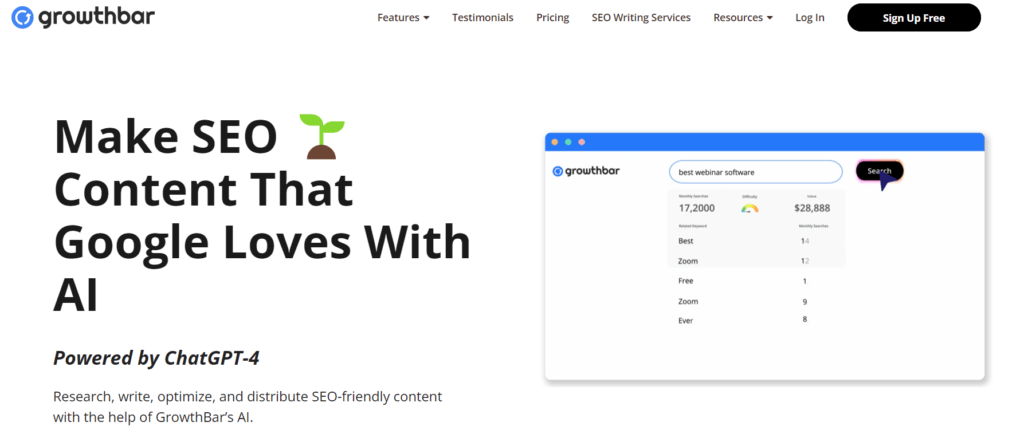Open SEO Writing Services link
The width and height of the screenshot is (1024, 438).
click(x=641, y=18)
